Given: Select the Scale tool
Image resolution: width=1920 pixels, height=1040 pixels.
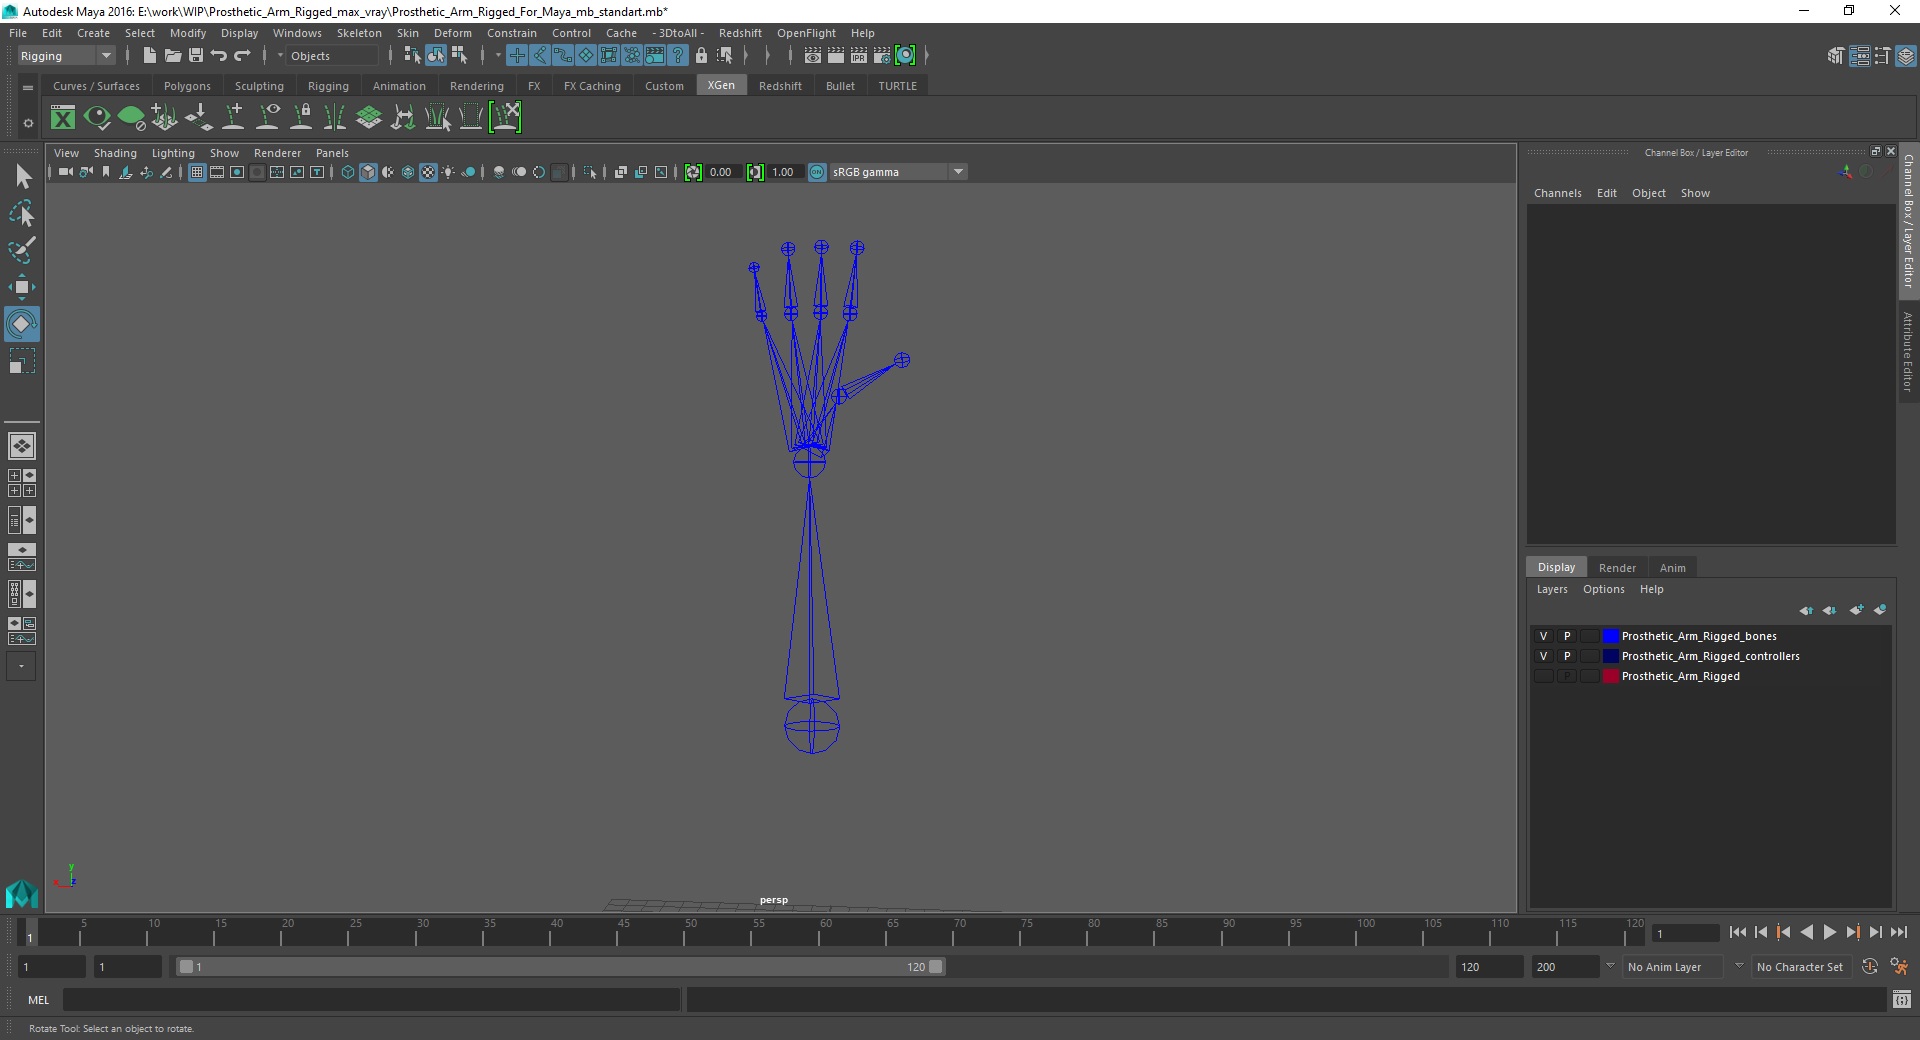Looking at the screenshot, I should tap(22, 361).
